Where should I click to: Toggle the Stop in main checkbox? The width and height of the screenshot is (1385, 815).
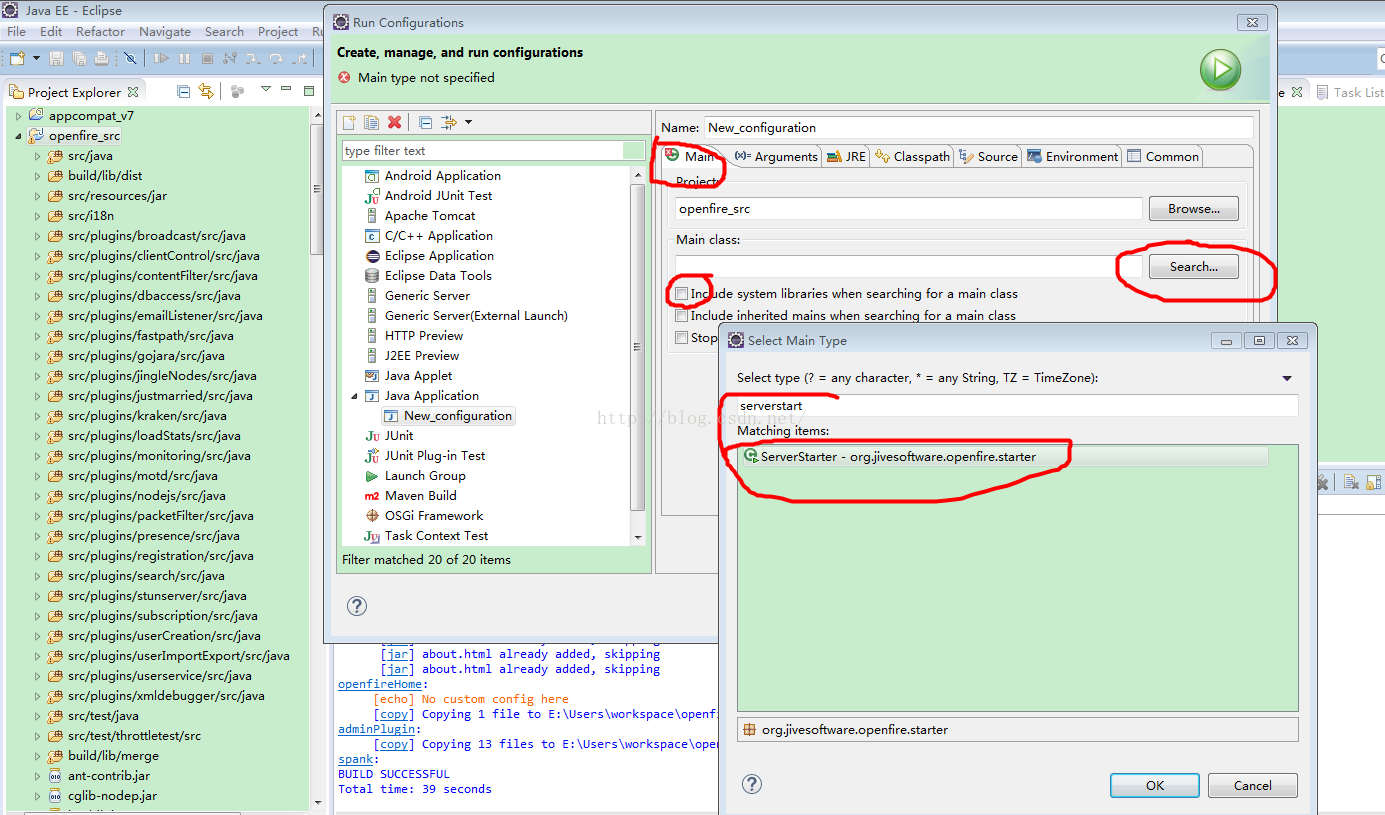point(682,338)
